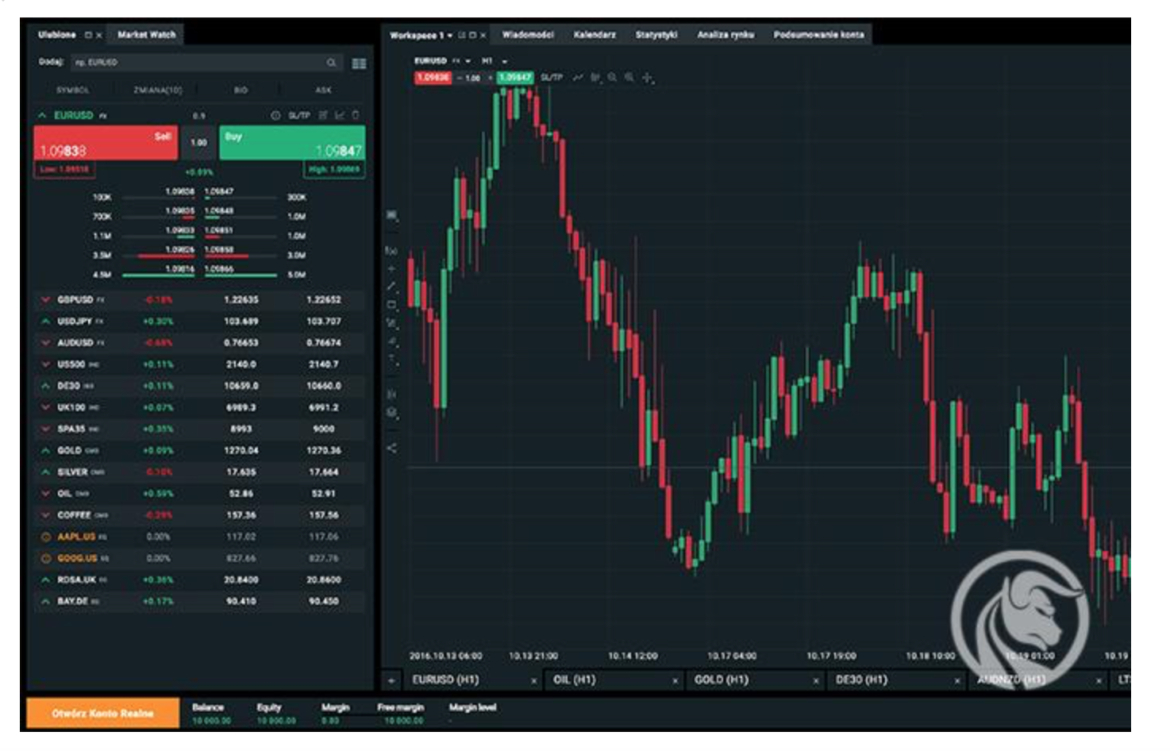Switch to the Kalendarz tab

pyautogui.click(x=593, y=35)
